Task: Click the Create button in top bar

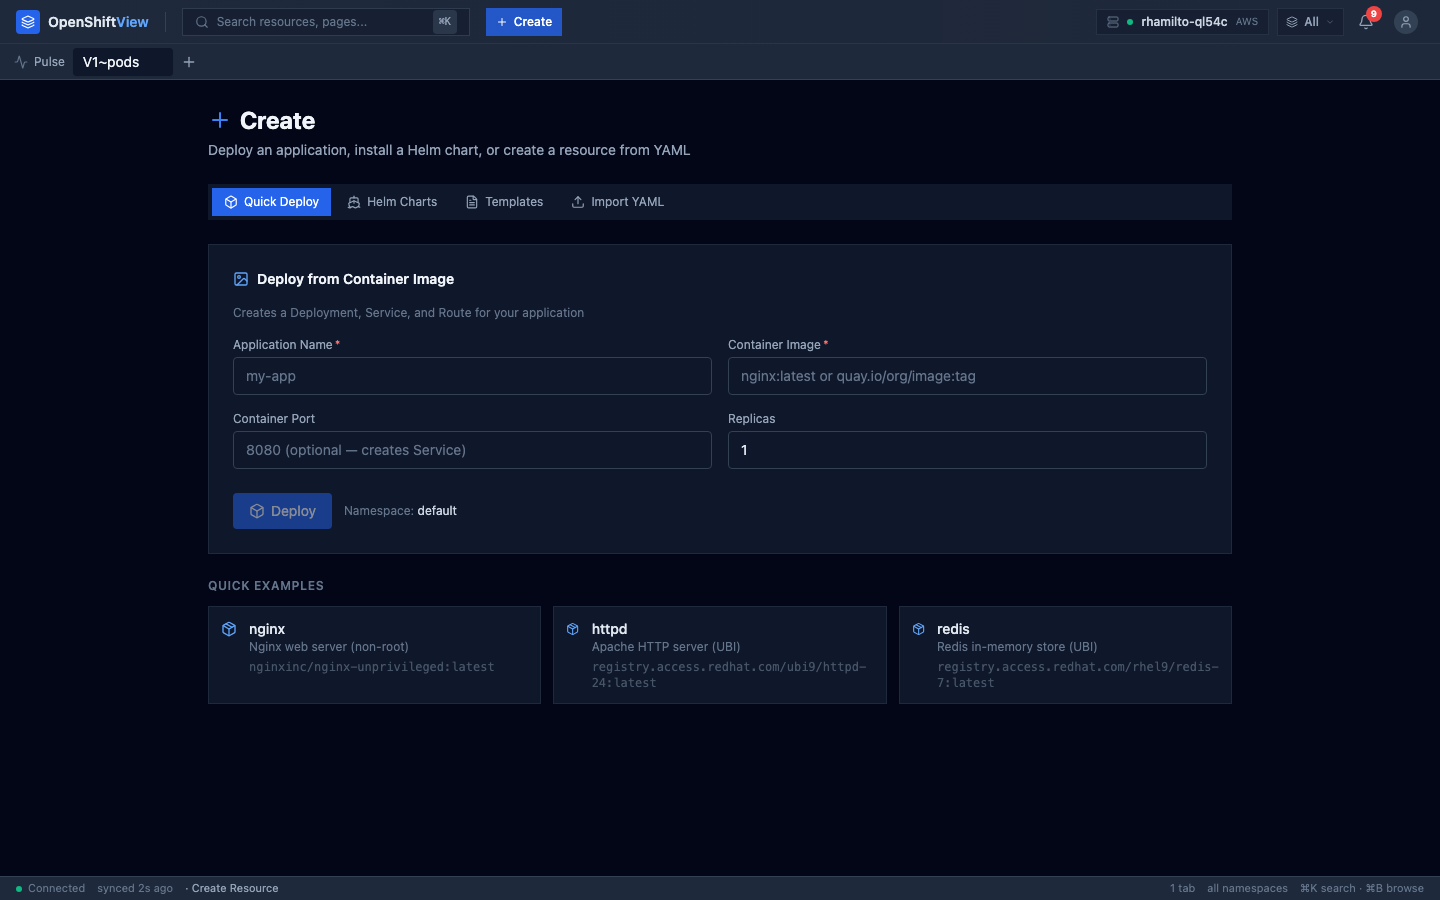Action: [x=524, y=22]
